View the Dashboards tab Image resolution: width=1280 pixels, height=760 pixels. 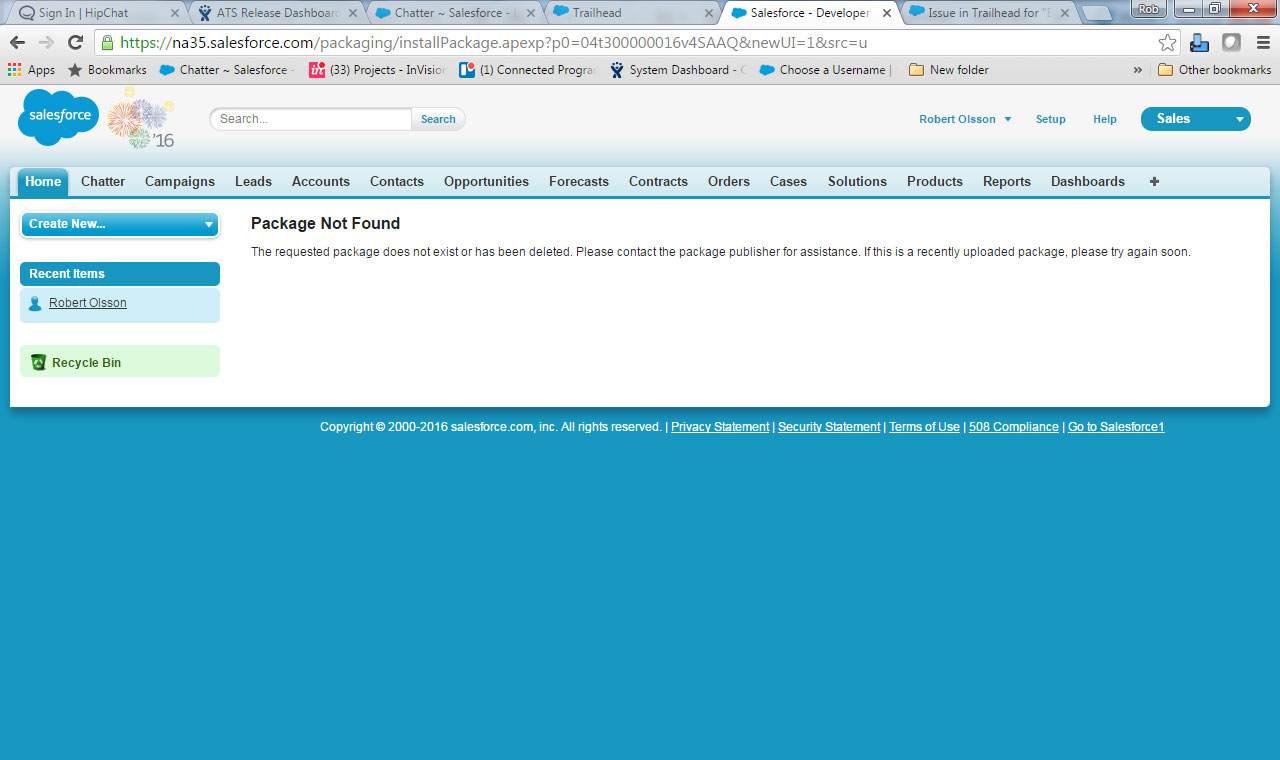1088,182
